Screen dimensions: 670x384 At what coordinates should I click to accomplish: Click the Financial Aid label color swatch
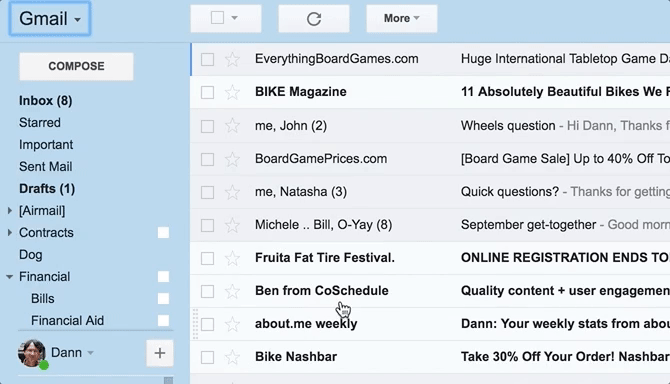click(x=163, y=321)
